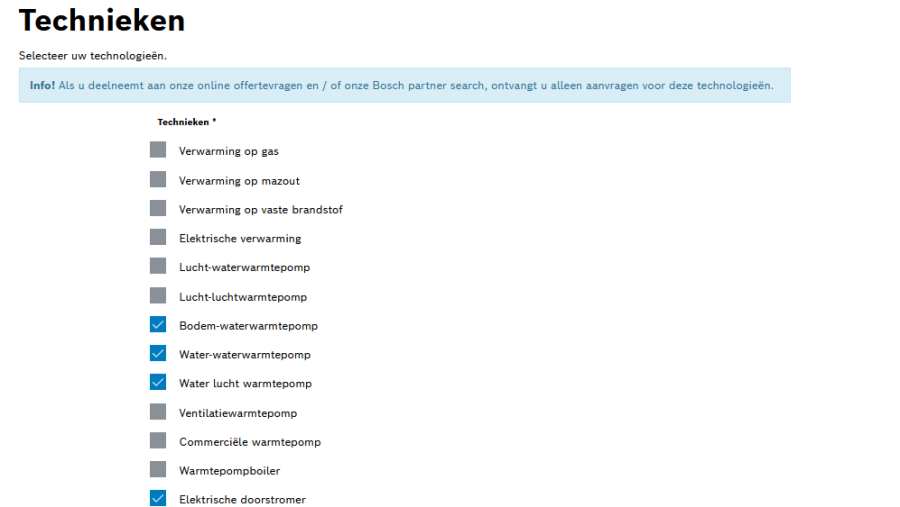Uncheck the Elektrische doorstromer checkbox
The height and width of the screenshot is (507, 900).
coord(158,498)
